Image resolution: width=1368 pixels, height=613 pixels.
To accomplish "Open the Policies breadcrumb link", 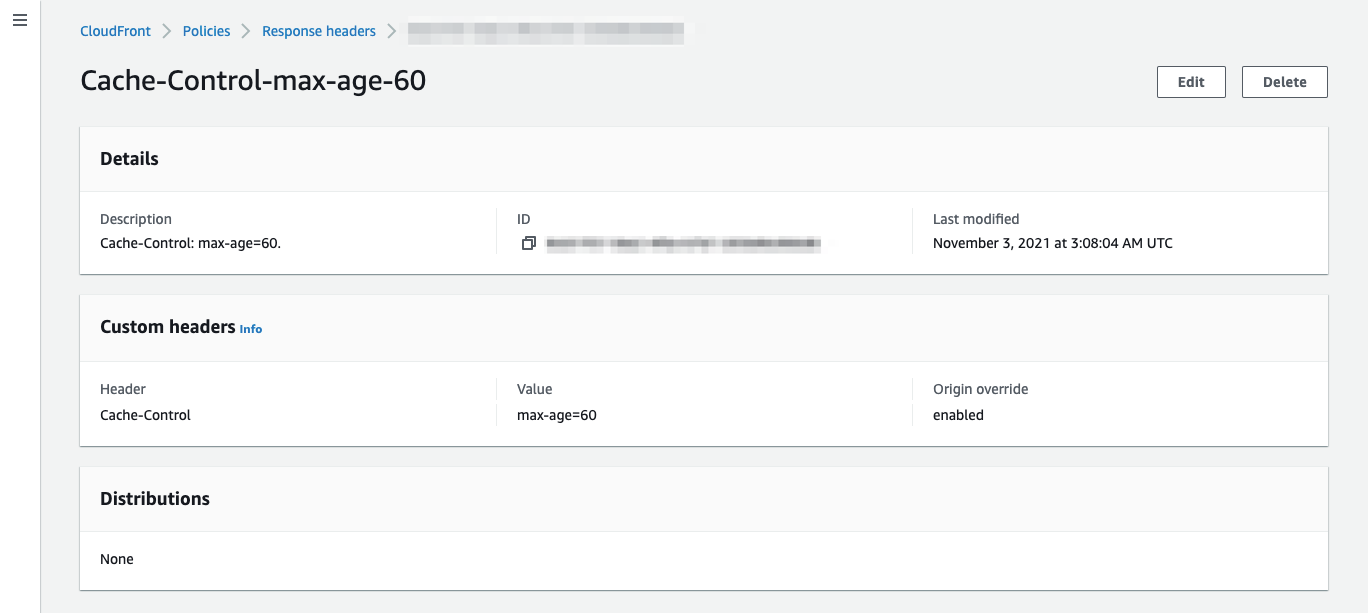I will point(206,31).
